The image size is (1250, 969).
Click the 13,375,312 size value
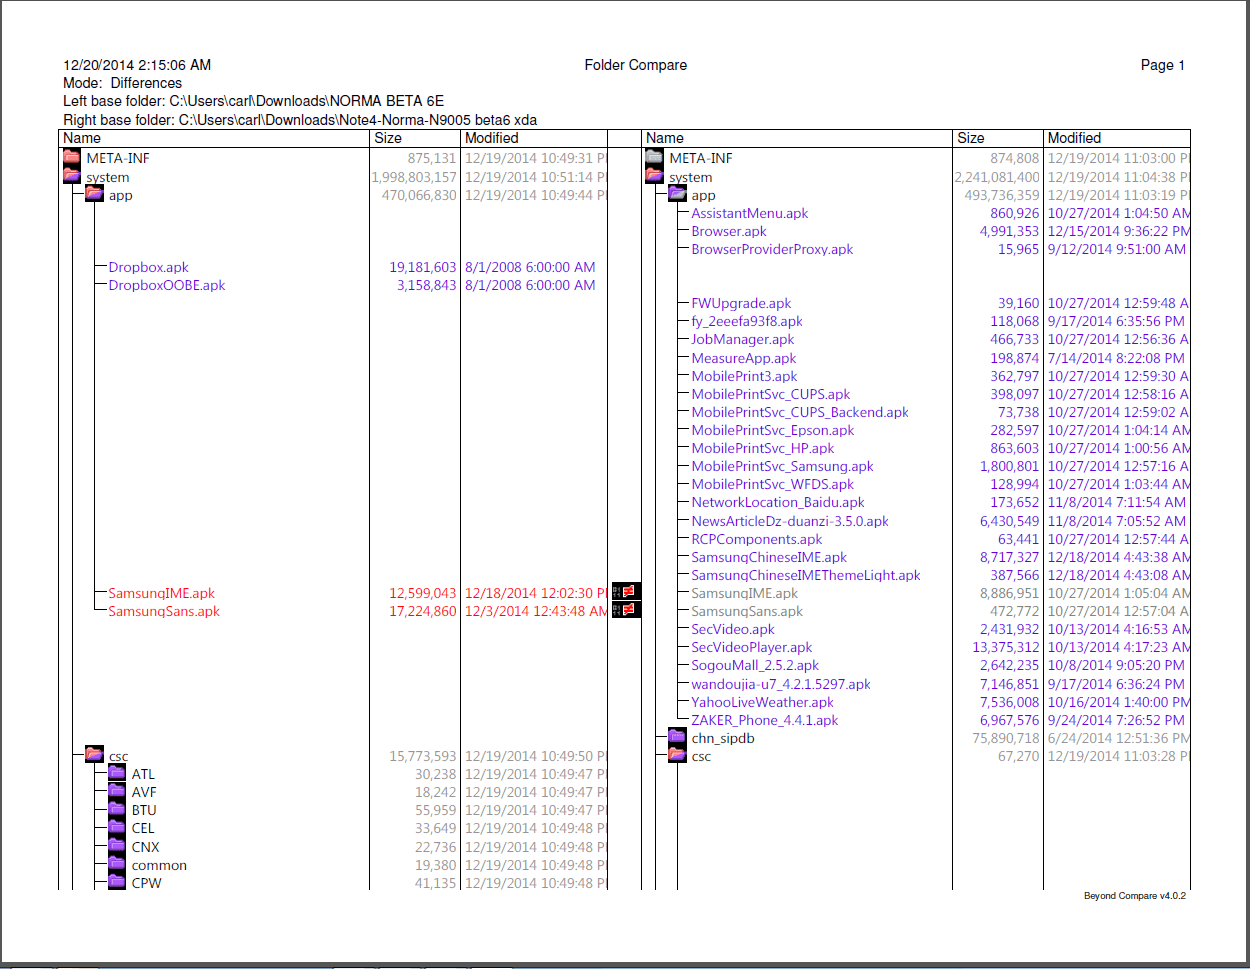click(x=1006, y=647)
